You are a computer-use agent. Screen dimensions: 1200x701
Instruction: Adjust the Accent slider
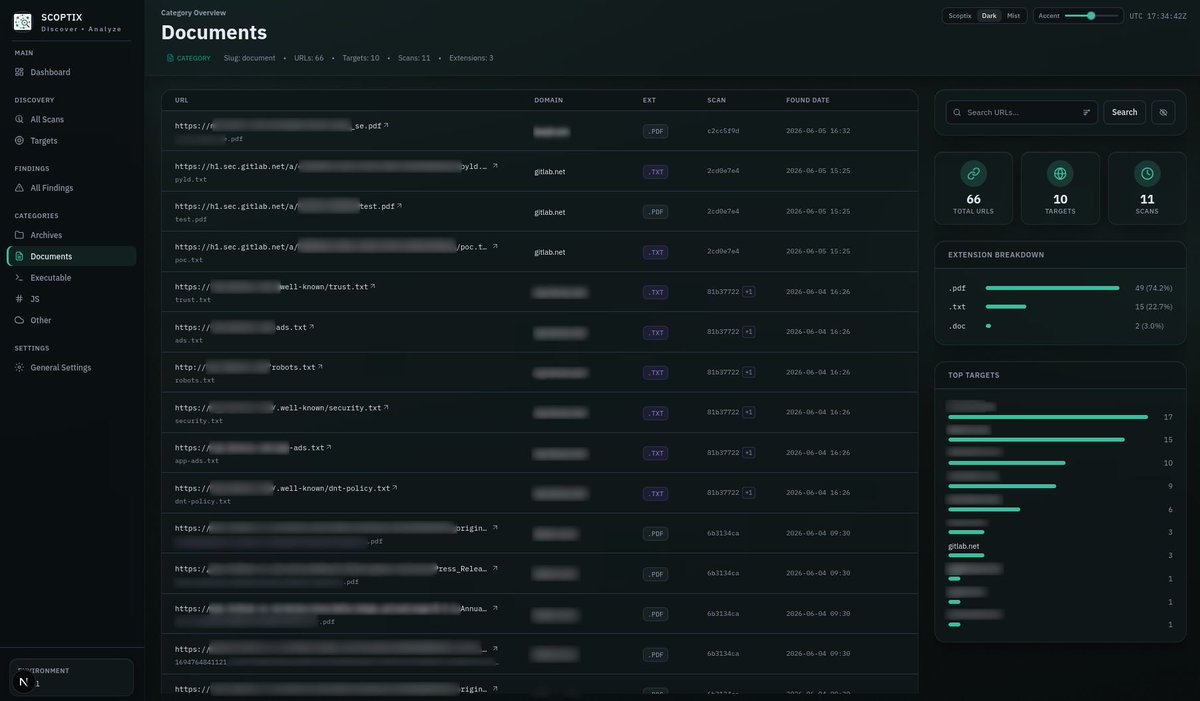coord(1092,16)
